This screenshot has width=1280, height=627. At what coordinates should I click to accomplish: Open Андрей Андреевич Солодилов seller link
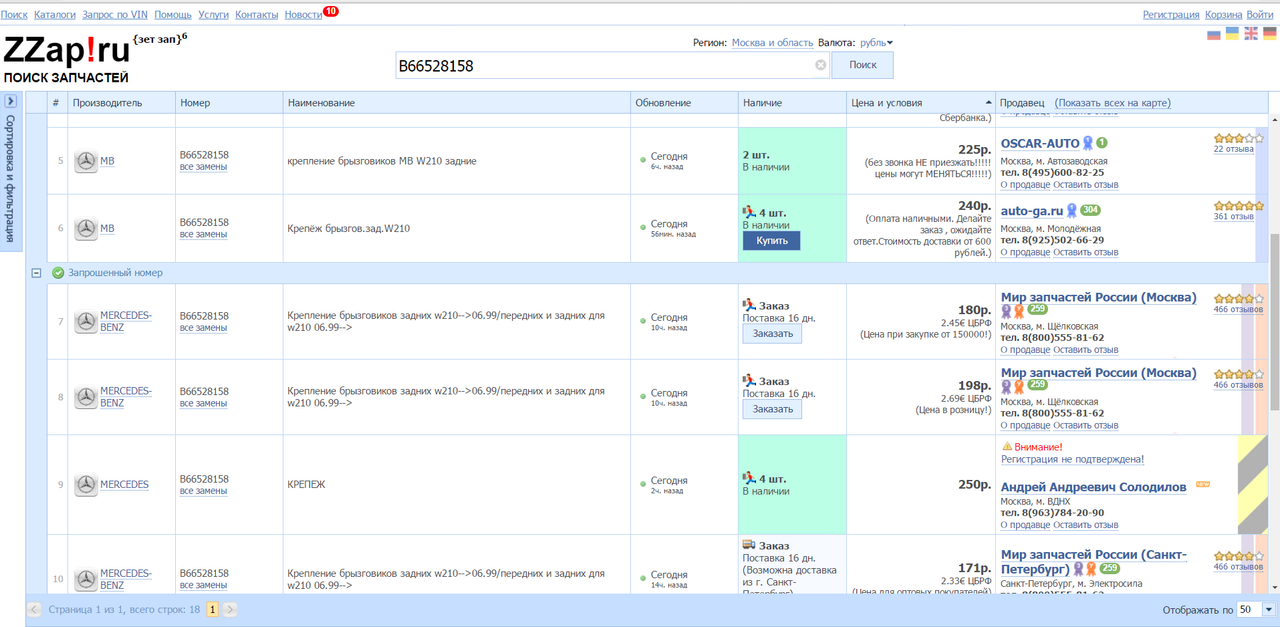pyautogui.click(x=1094, y=487)
